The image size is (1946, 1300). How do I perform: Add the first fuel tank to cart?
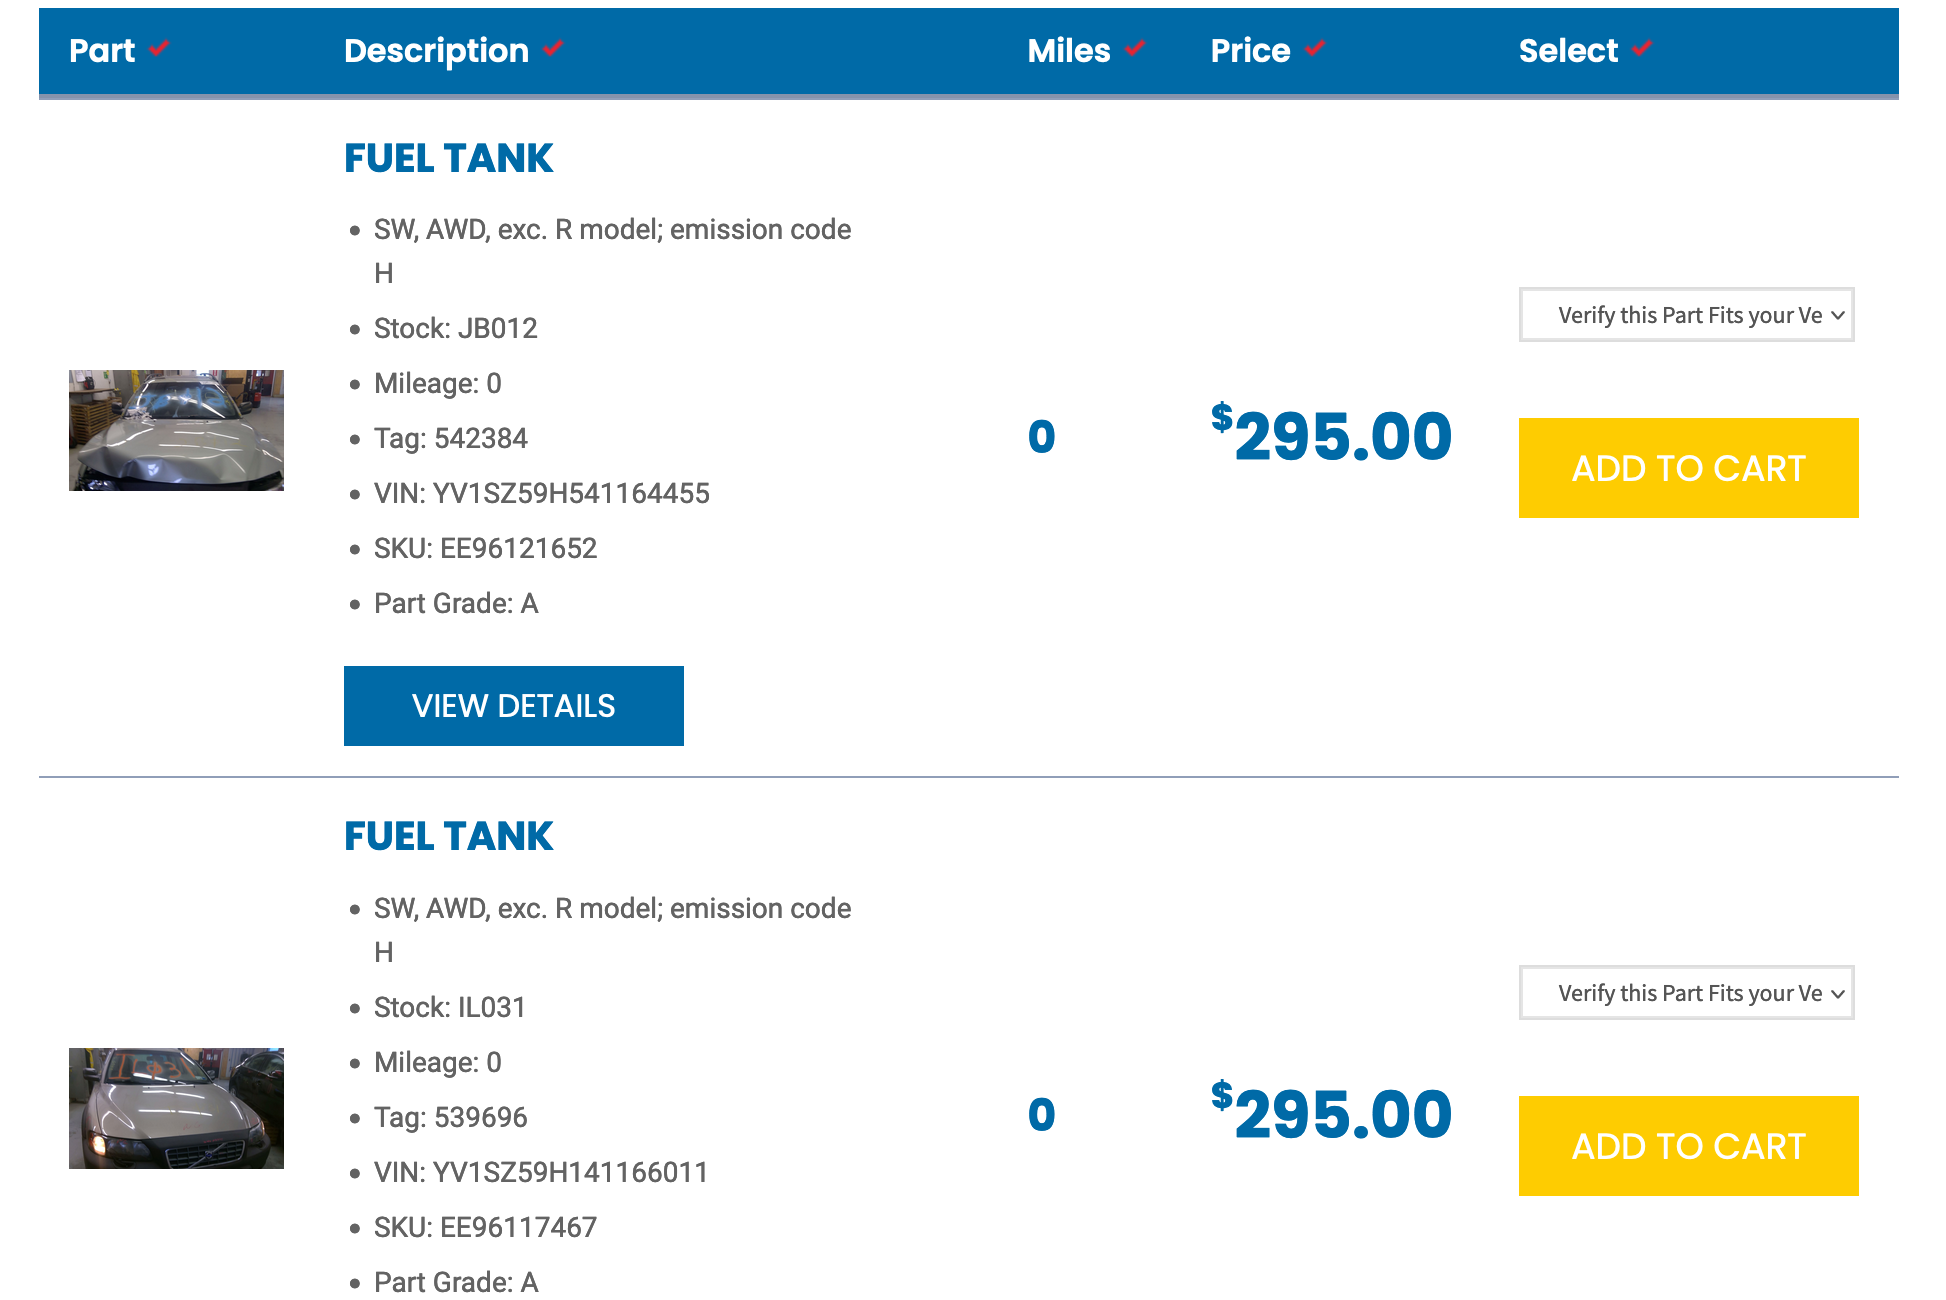tap(1688, 468)
